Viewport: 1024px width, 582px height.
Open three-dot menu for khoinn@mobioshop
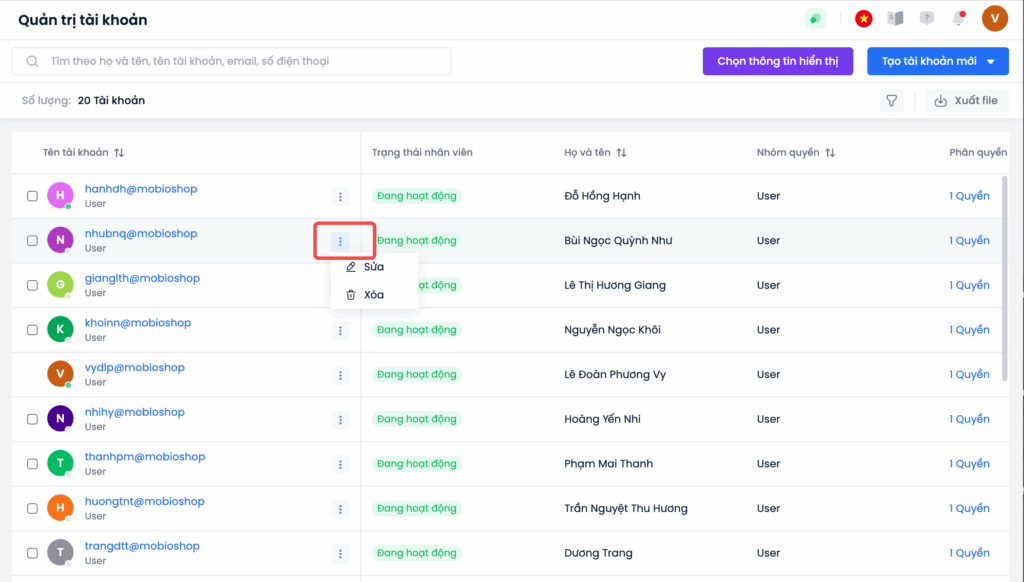tap(340, 331)
